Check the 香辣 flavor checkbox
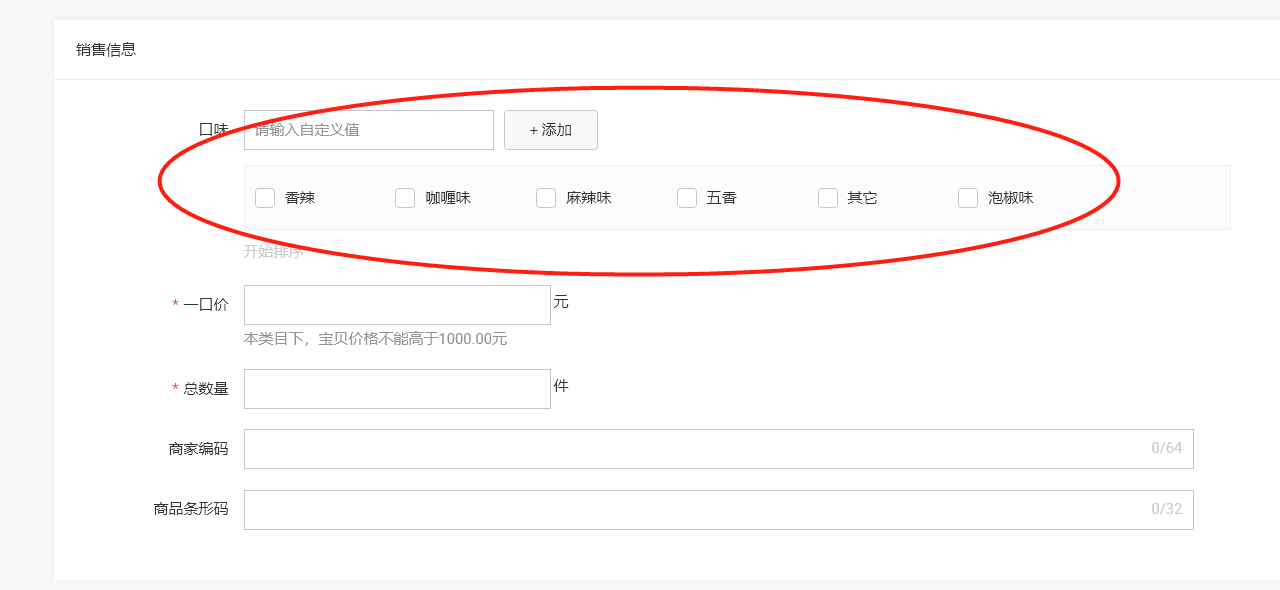1280x590 pixels. pyautogui.click(x=265, y=198)
